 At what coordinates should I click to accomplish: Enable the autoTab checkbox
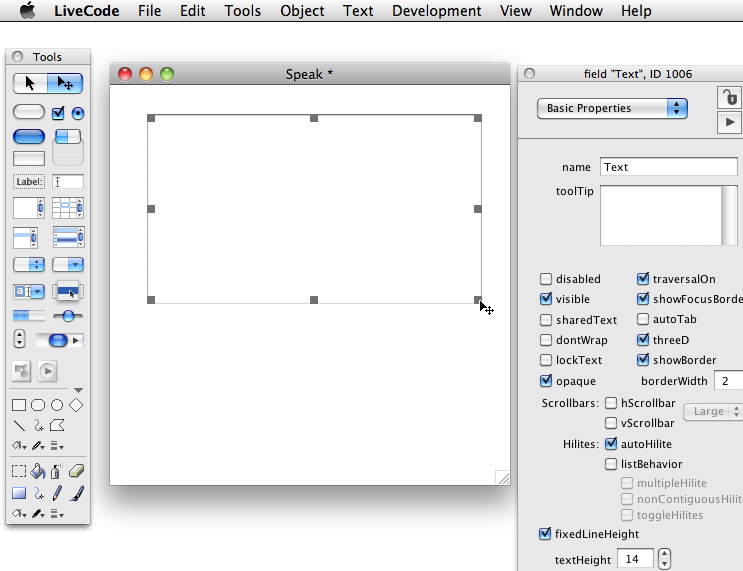[643, 319]
